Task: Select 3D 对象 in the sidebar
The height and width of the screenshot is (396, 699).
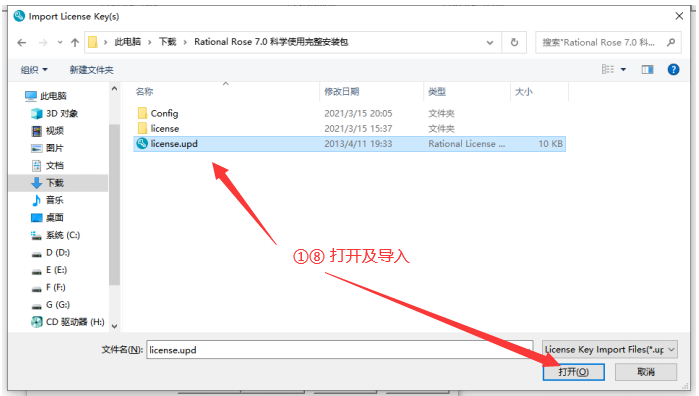Action: [x=55, y=113]
